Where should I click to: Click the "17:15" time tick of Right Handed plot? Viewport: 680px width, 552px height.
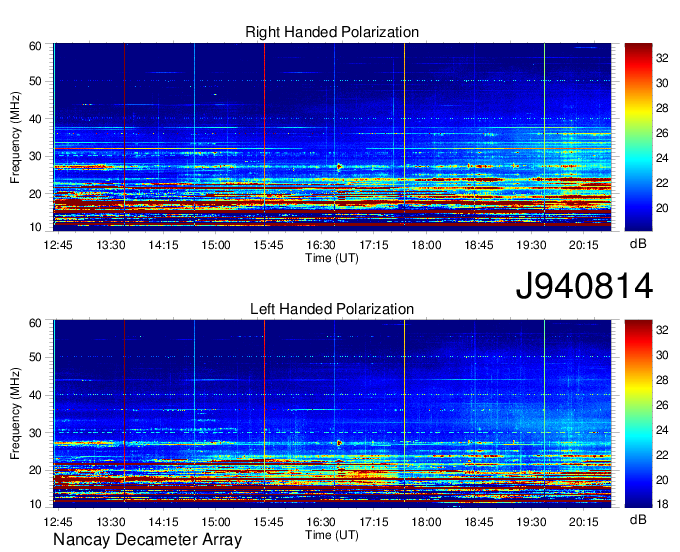click(x=374, y=245)
